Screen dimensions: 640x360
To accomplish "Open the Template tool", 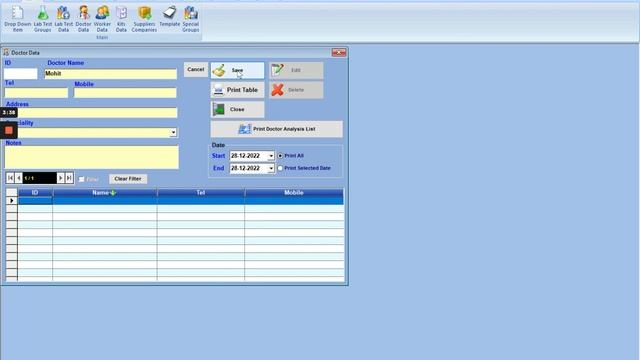I will (x=169, y=17).
